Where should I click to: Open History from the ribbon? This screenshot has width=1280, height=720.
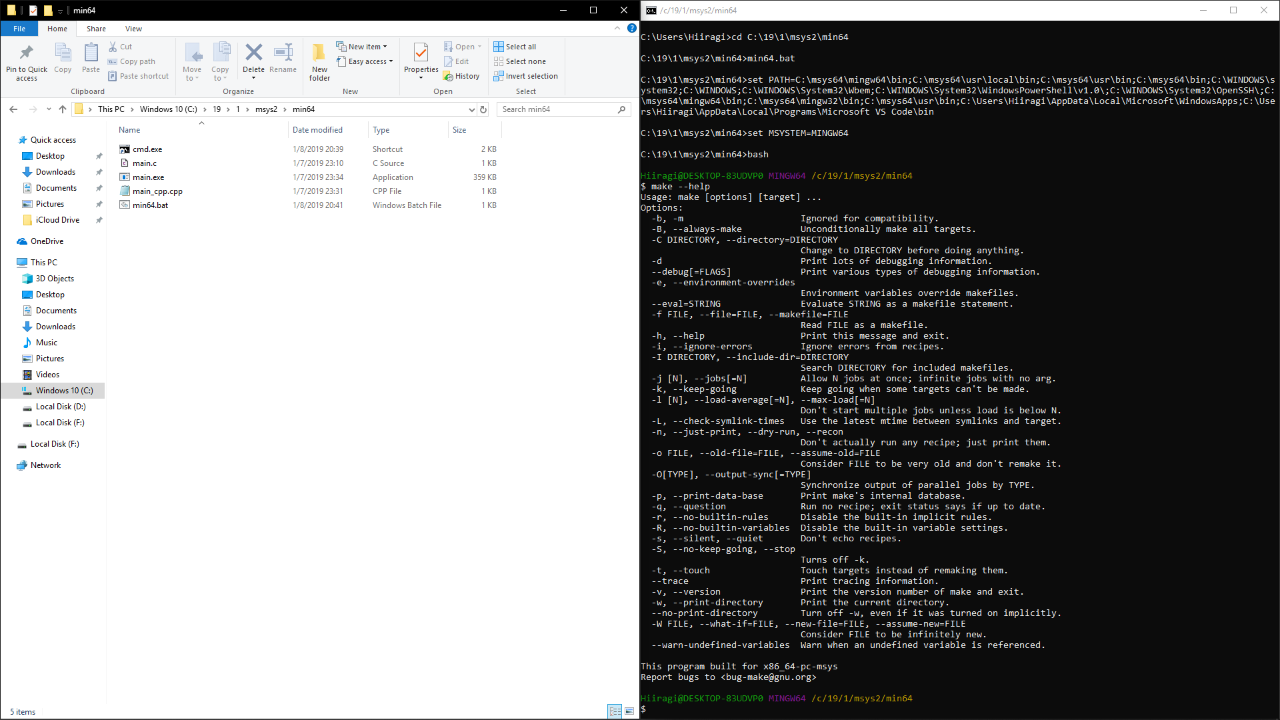[x=461, y=76]
